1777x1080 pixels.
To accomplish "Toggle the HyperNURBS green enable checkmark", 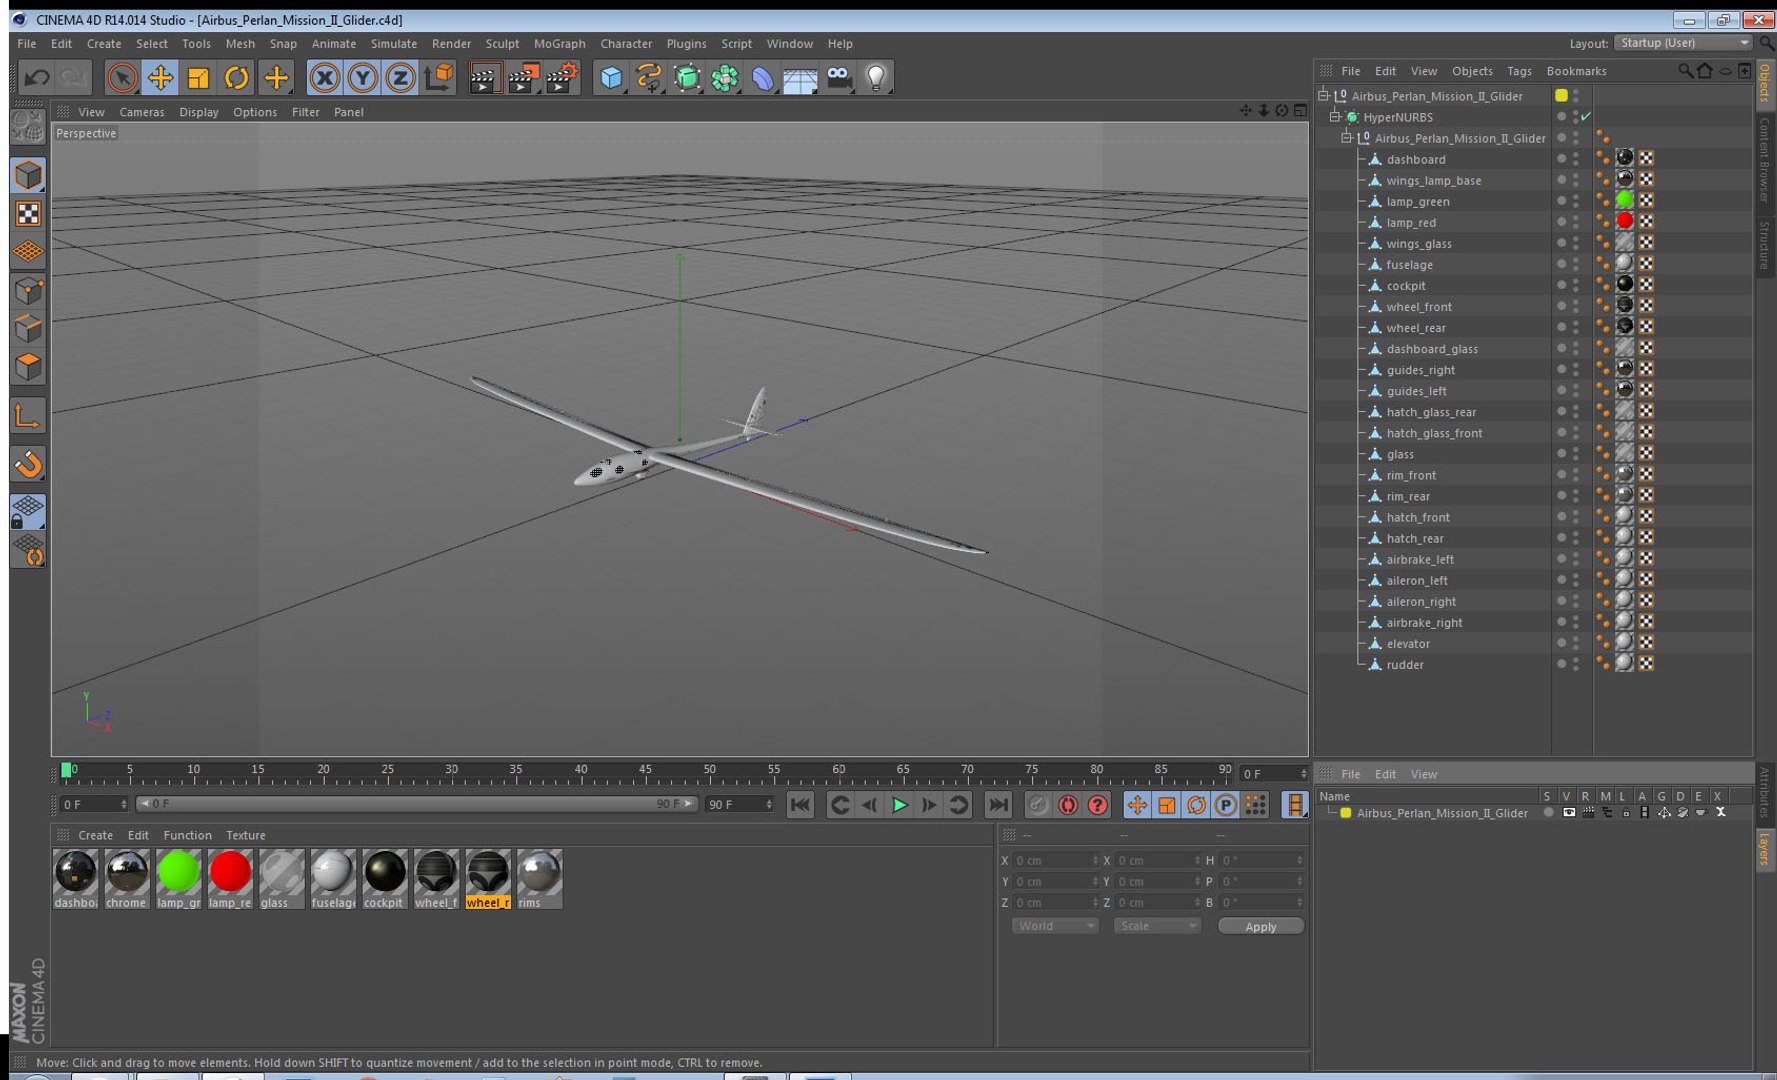I will pyautogui.click(x=1586, y=117).
